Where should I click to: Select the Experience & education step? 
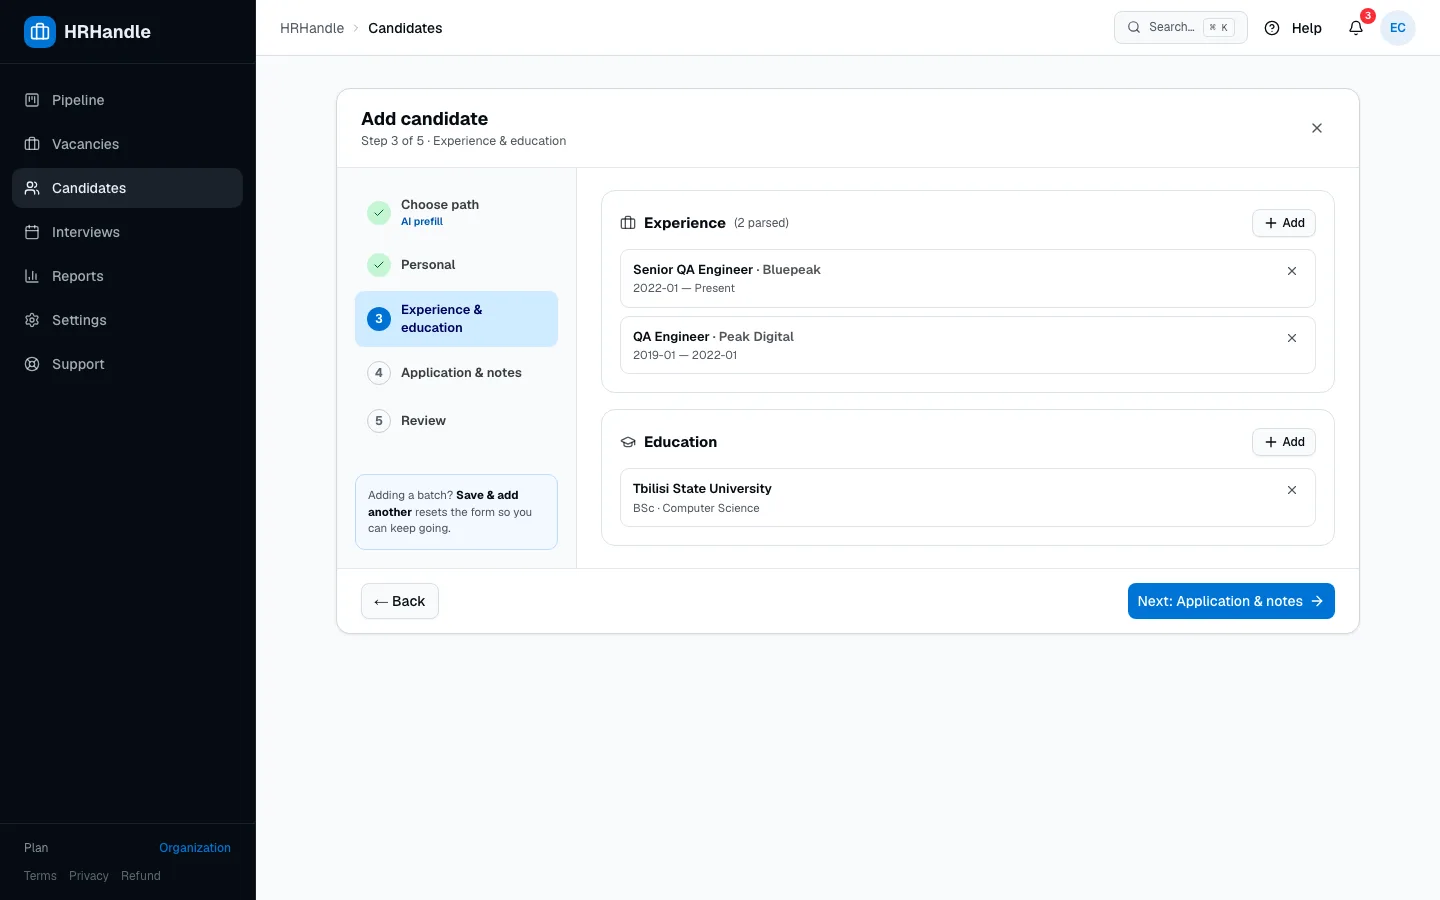click(456, 319)
